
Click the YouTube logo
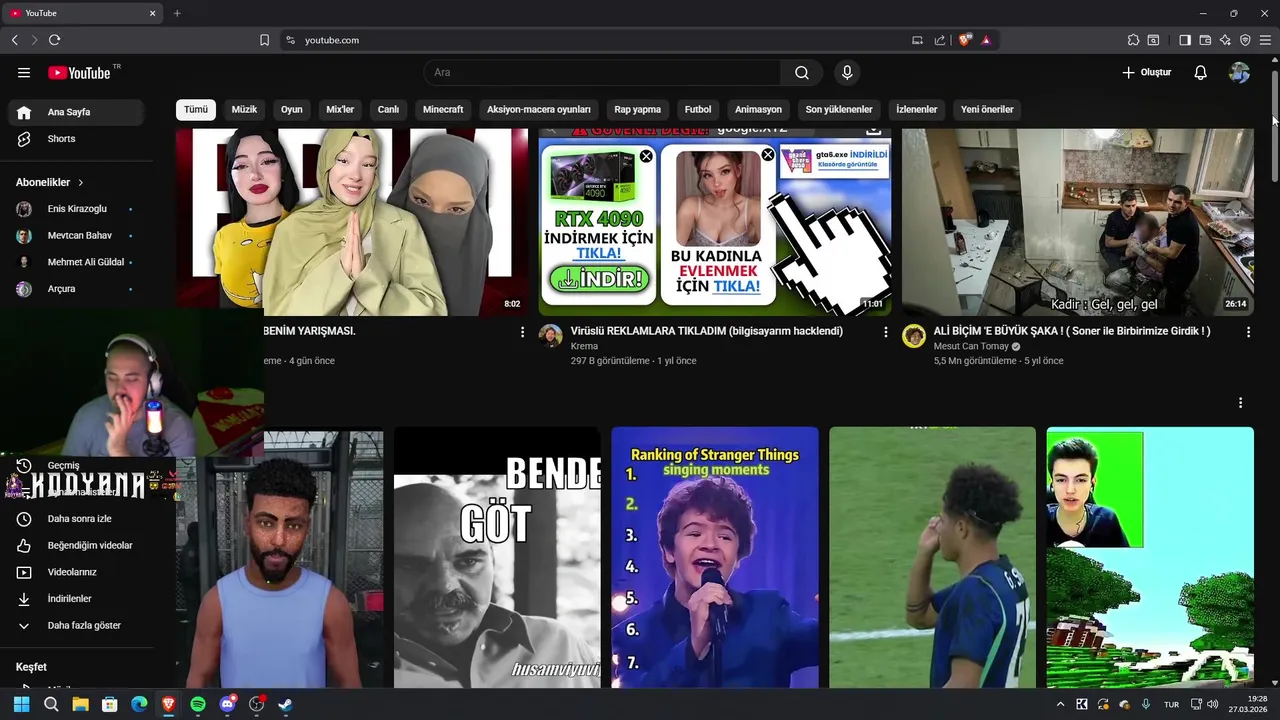pos(80,72)
